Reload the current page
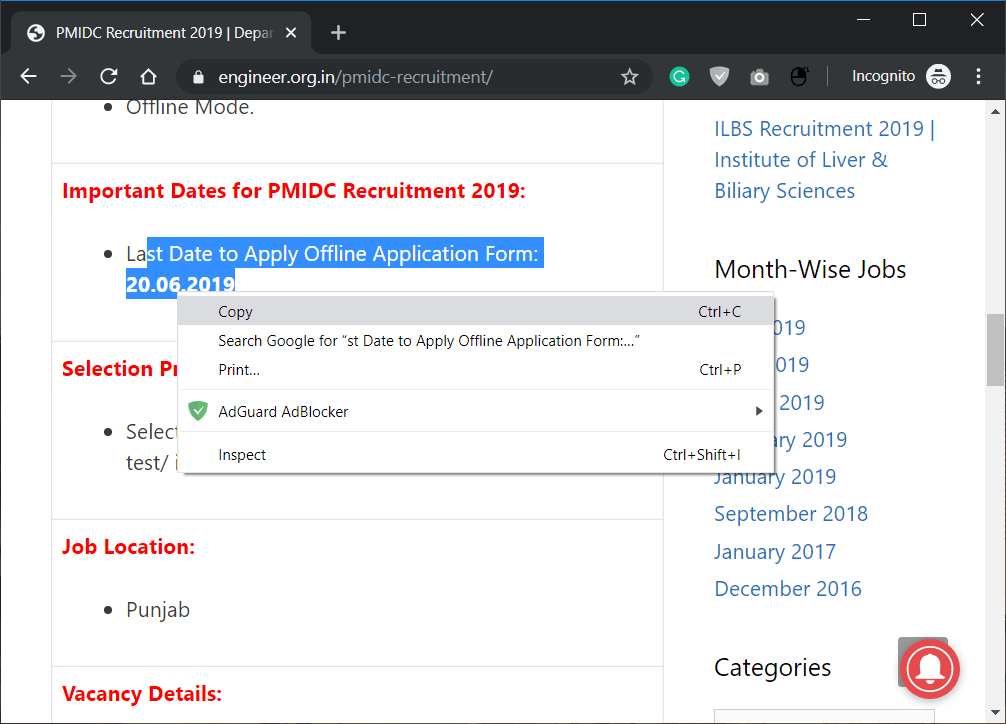The height and width of the screenshot is (724, 1006). coord(108,76)
